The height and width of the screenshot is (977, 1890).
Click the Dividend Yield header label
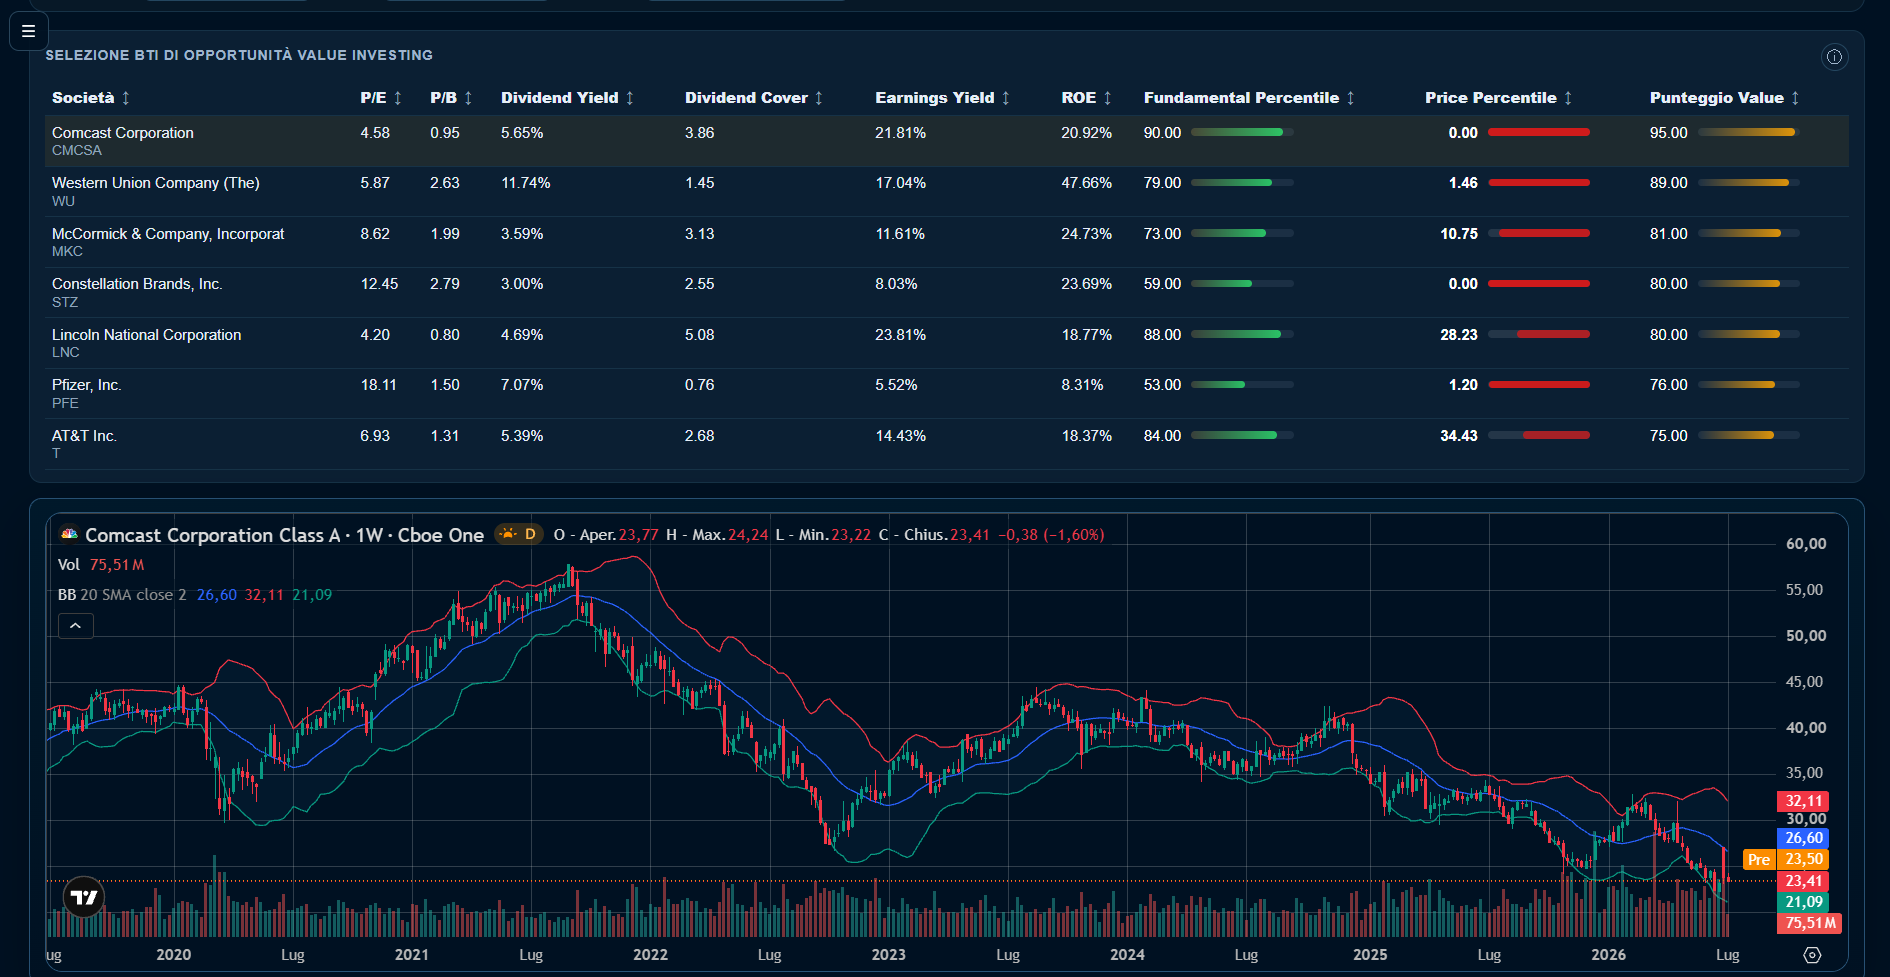coord(560,98)
